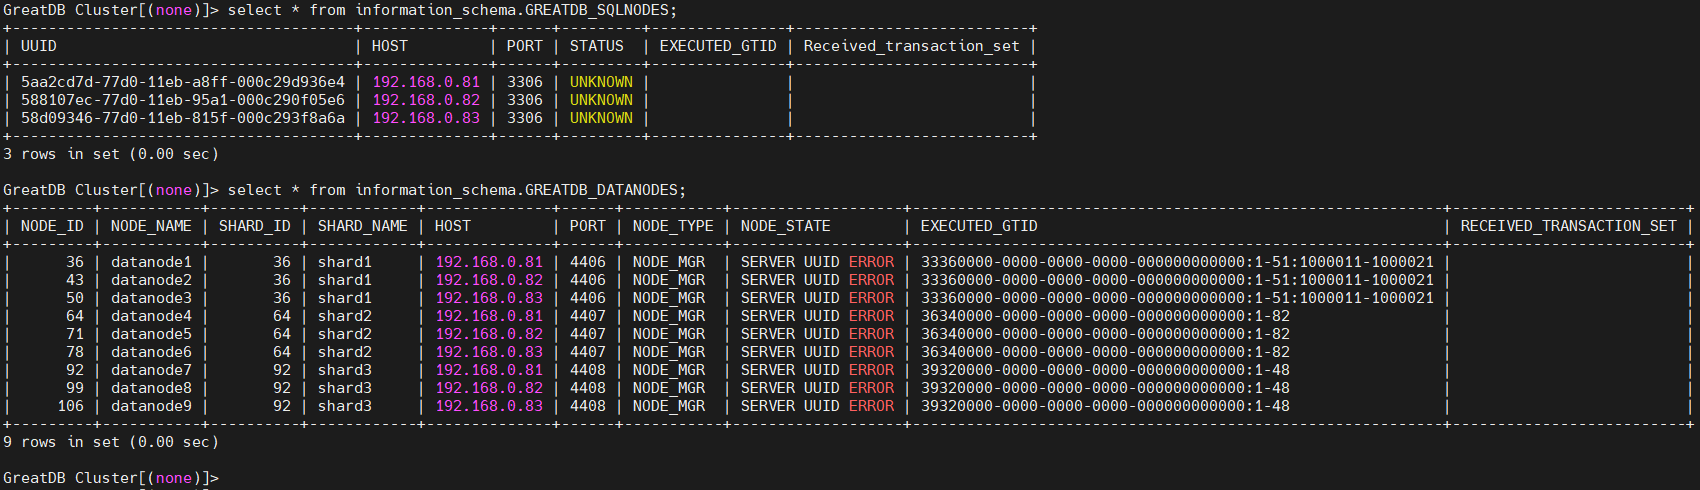
Task: Click the NODE_STATE column header
Action: pos(786,226)
